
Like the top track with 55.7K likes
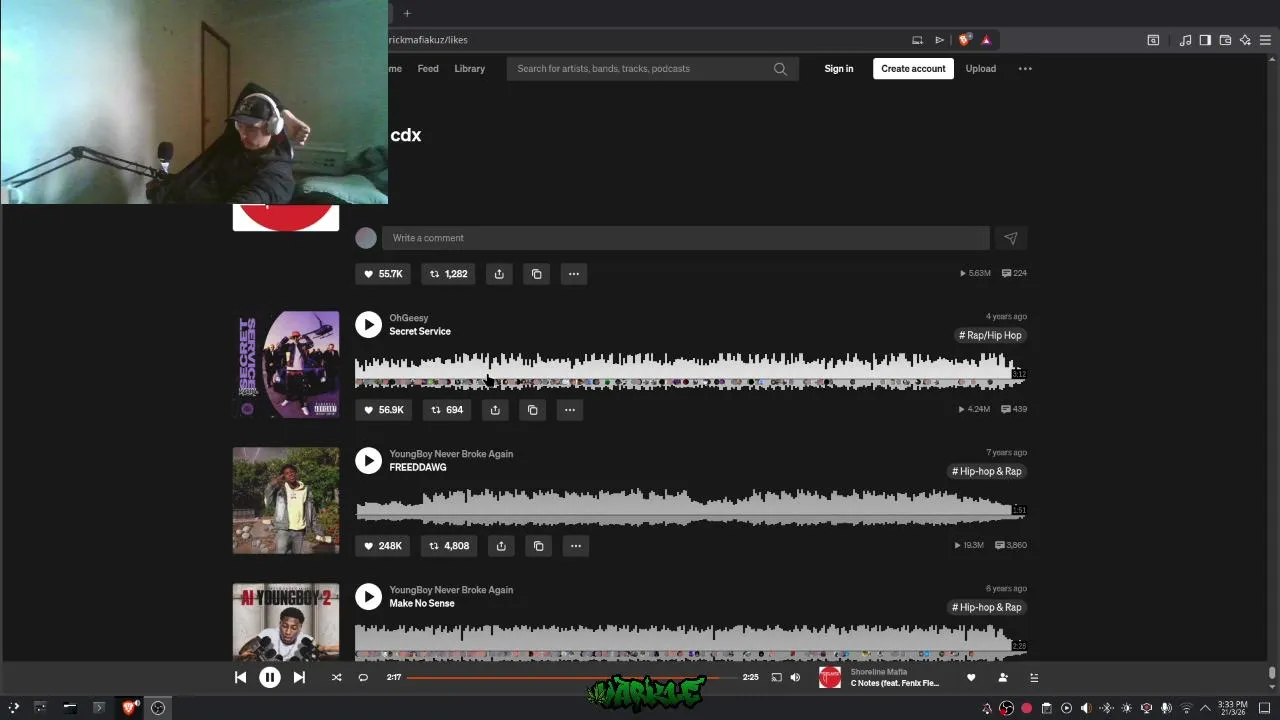[383, 273]
